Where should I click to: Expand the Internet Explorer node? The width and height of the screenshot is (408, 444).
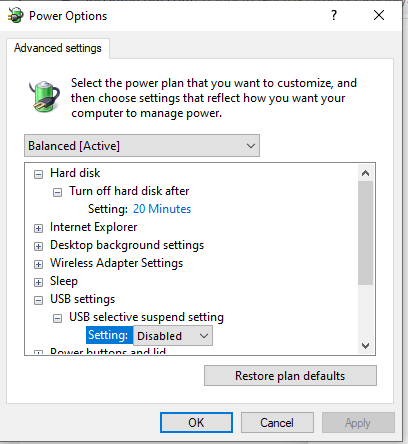38,228
